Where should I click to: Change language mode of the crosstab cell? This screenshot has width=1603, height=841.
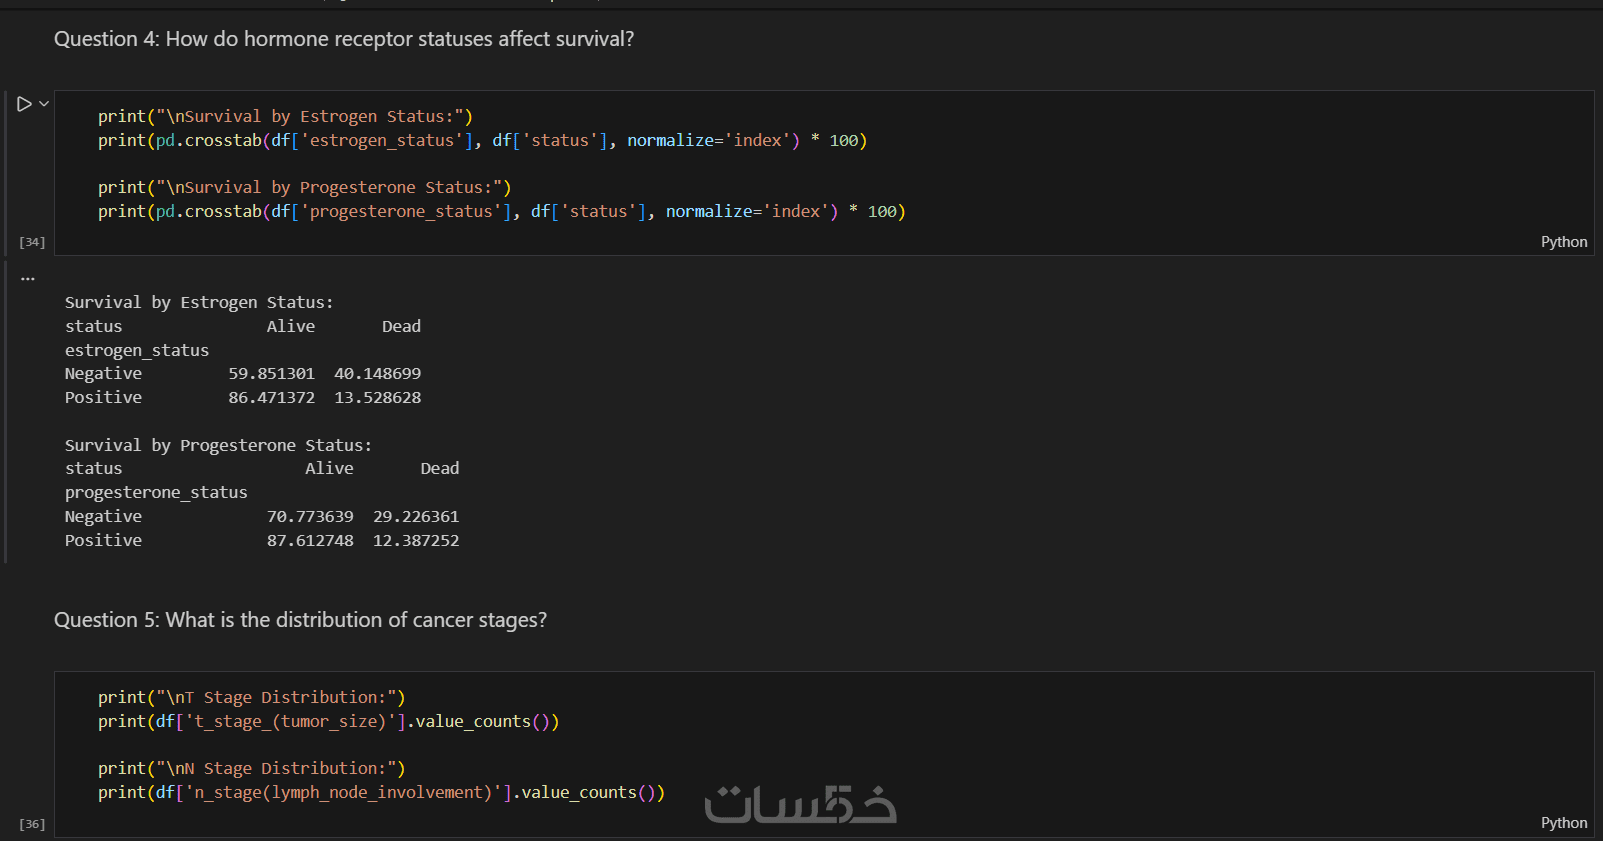(1563, 242)
